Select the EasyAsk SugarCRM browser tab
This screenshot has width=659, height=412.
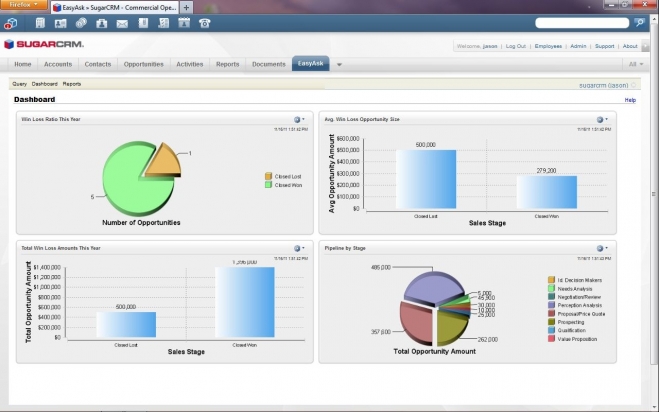115,7
